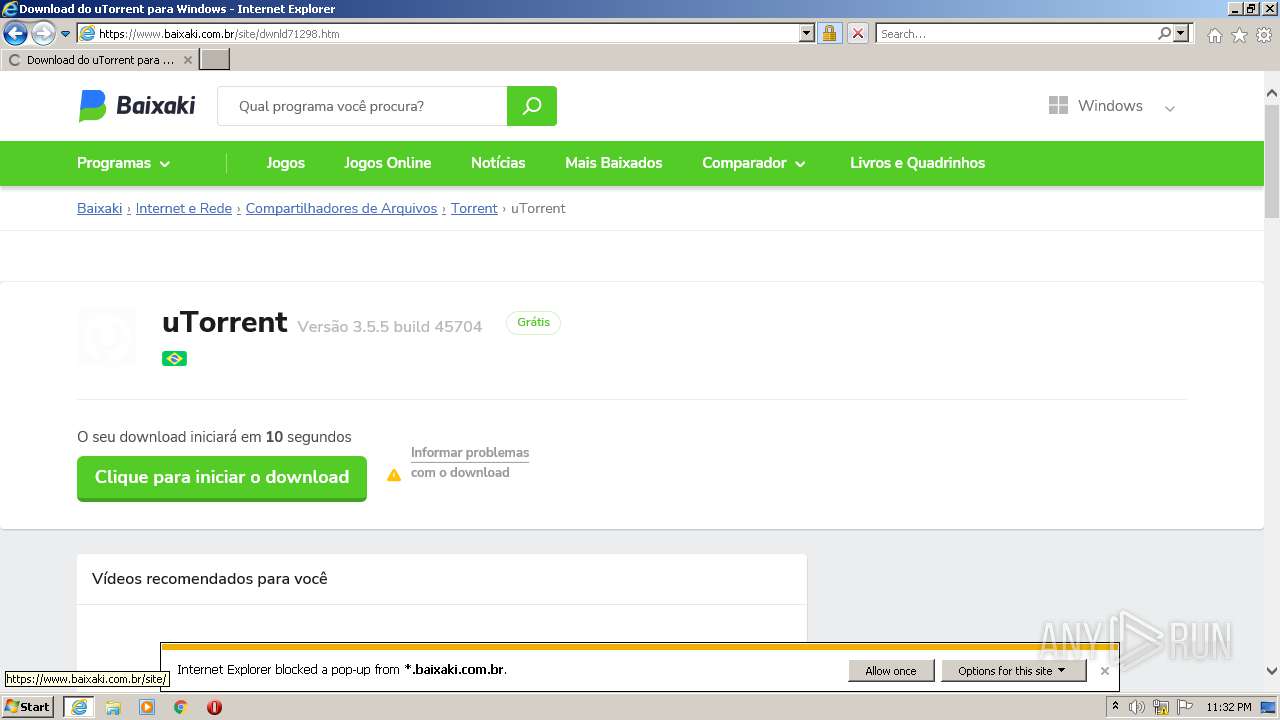
Task: Click the page vertical scrollbar thumb
Action: (1272, 162)
